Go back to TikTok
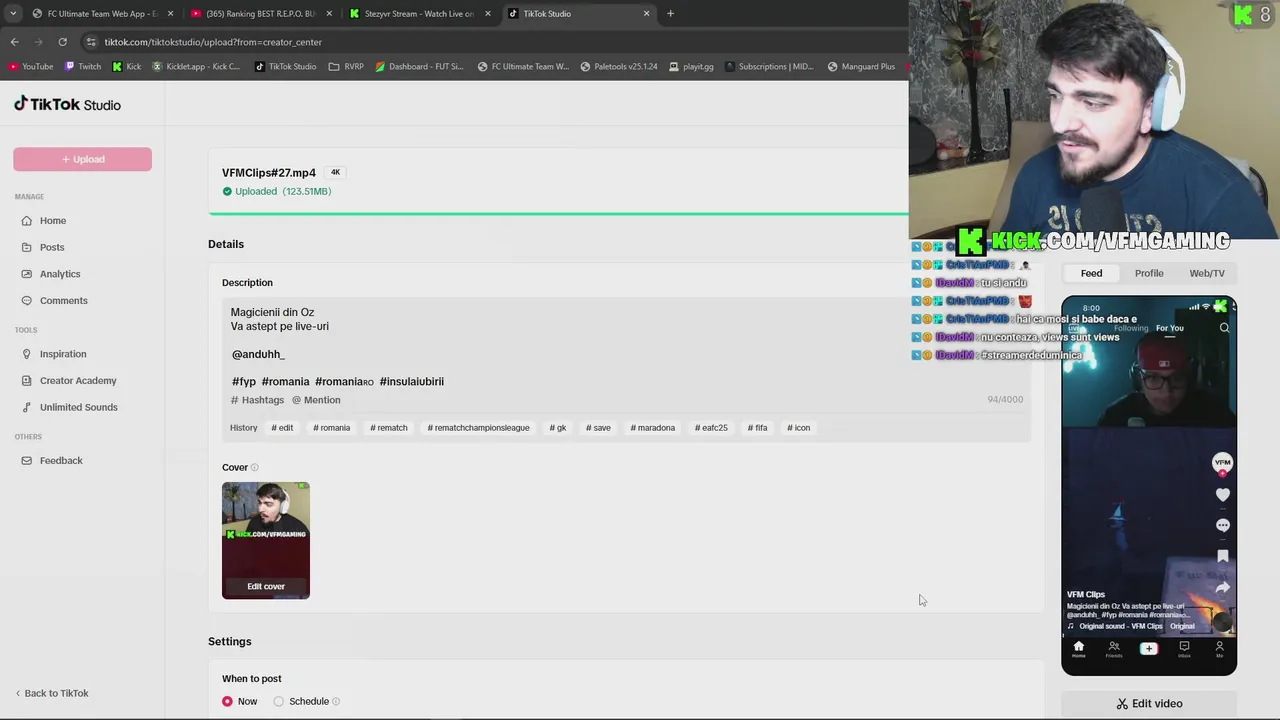This screenshot has height=720, width=1280. (x=52, y=693)
